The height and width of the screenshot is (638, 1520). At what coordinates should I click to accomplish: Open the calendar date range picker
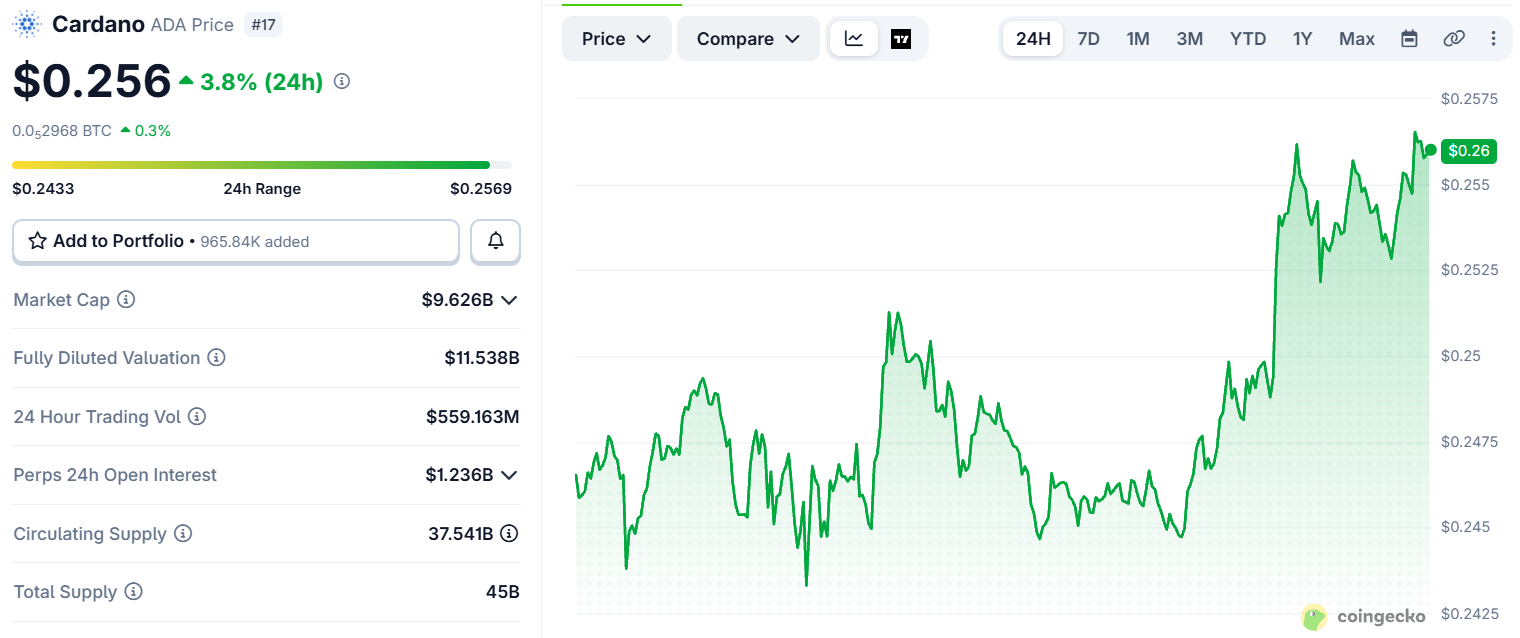pyautogui.click(x=1409, y=39)
